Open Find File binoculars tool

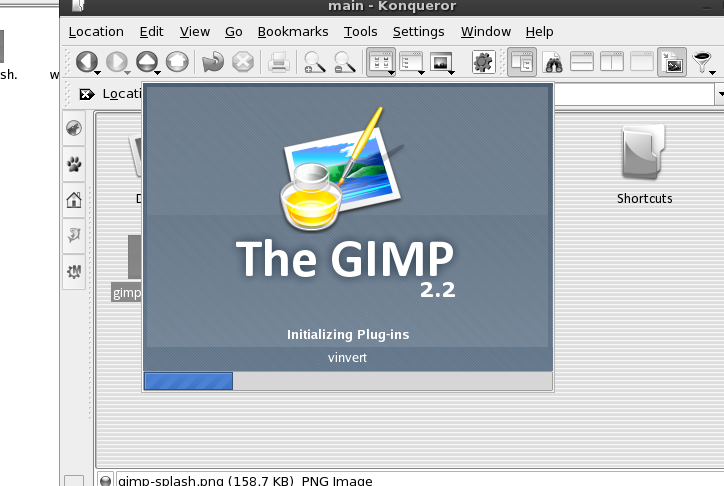click(x=553, y=62)
